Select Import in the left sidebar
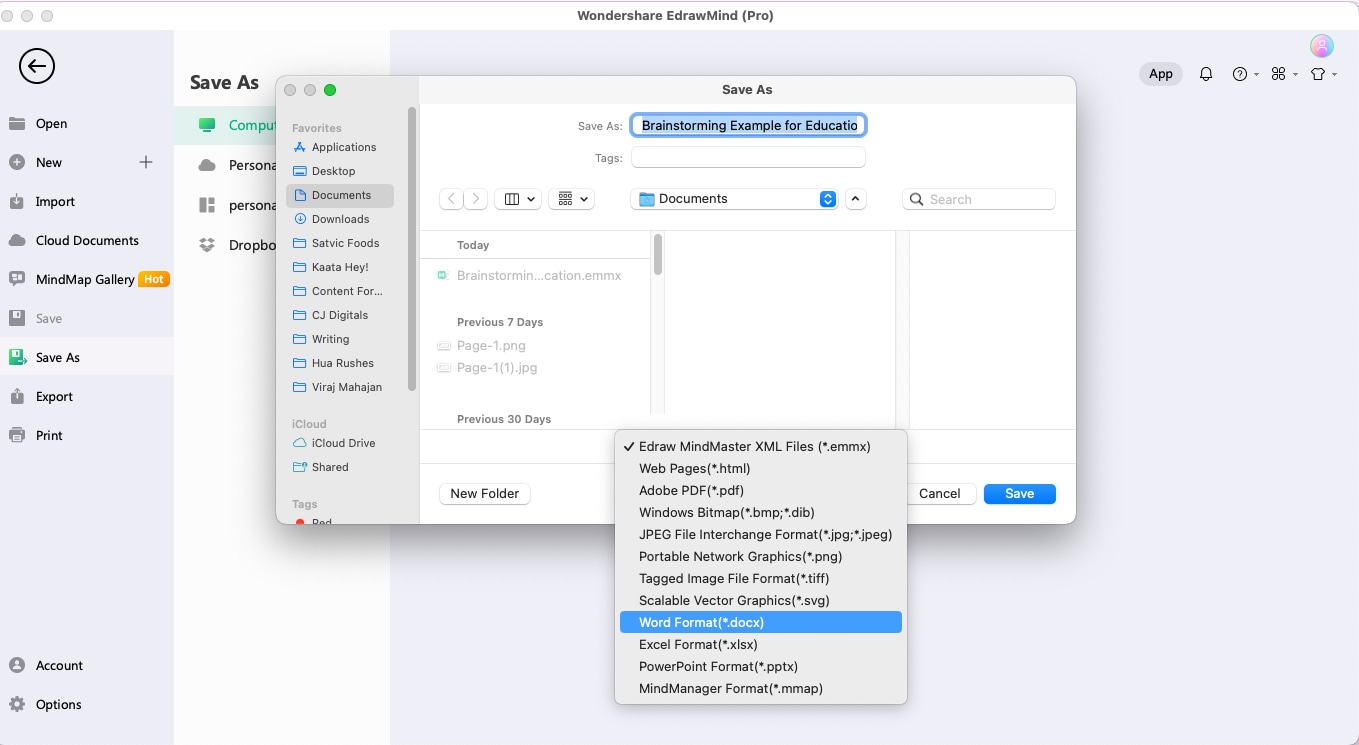Image resolution: width=1359 pixels, height=745 pixels. tap(55, 202)
